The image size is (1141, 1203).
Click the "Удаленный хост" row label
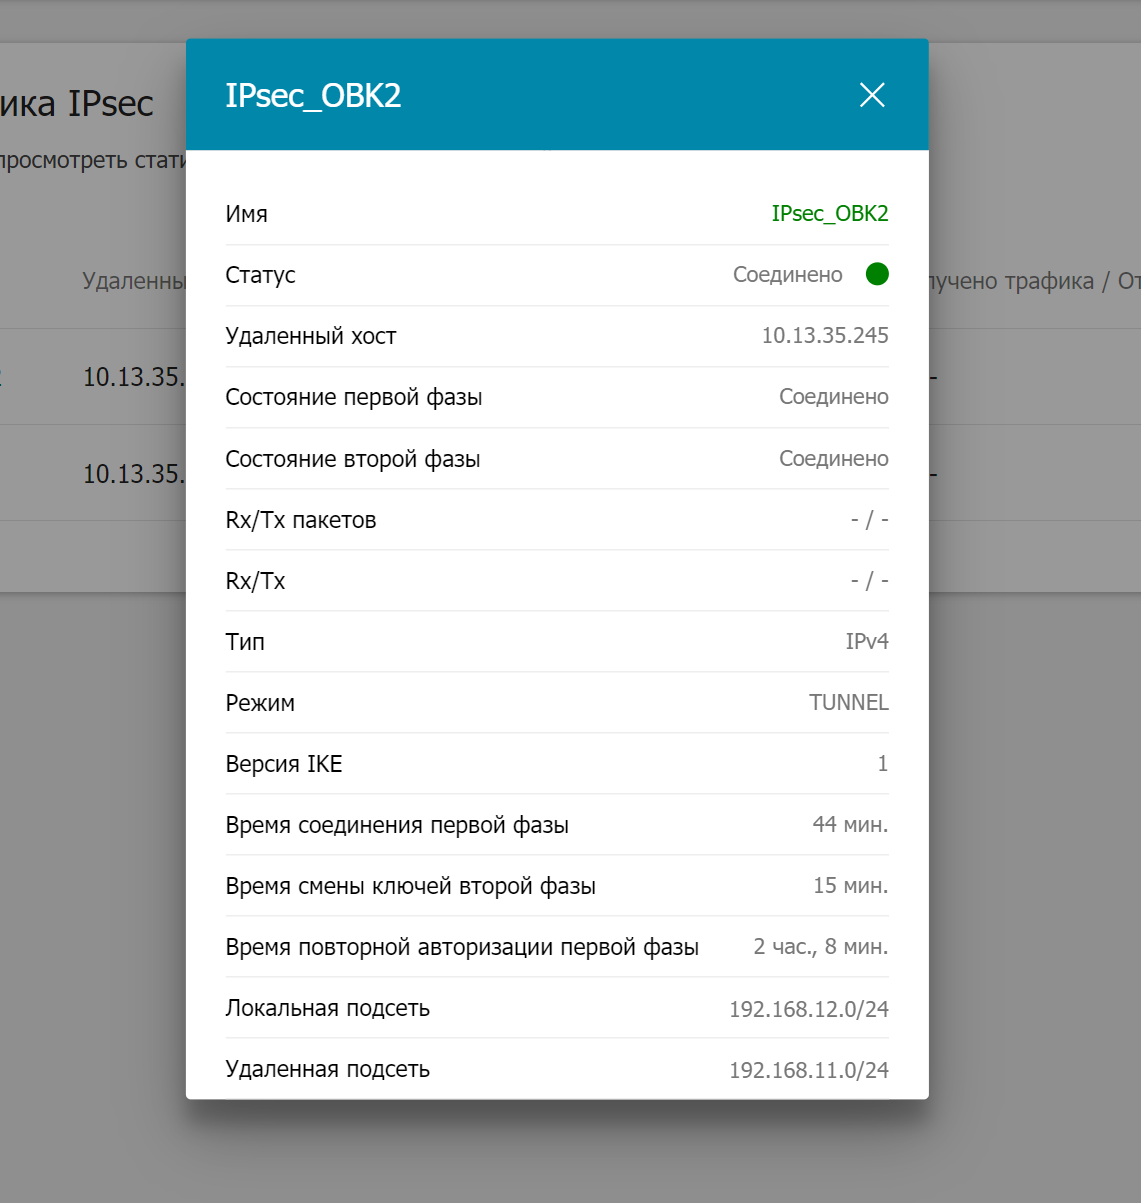point(311,336)
